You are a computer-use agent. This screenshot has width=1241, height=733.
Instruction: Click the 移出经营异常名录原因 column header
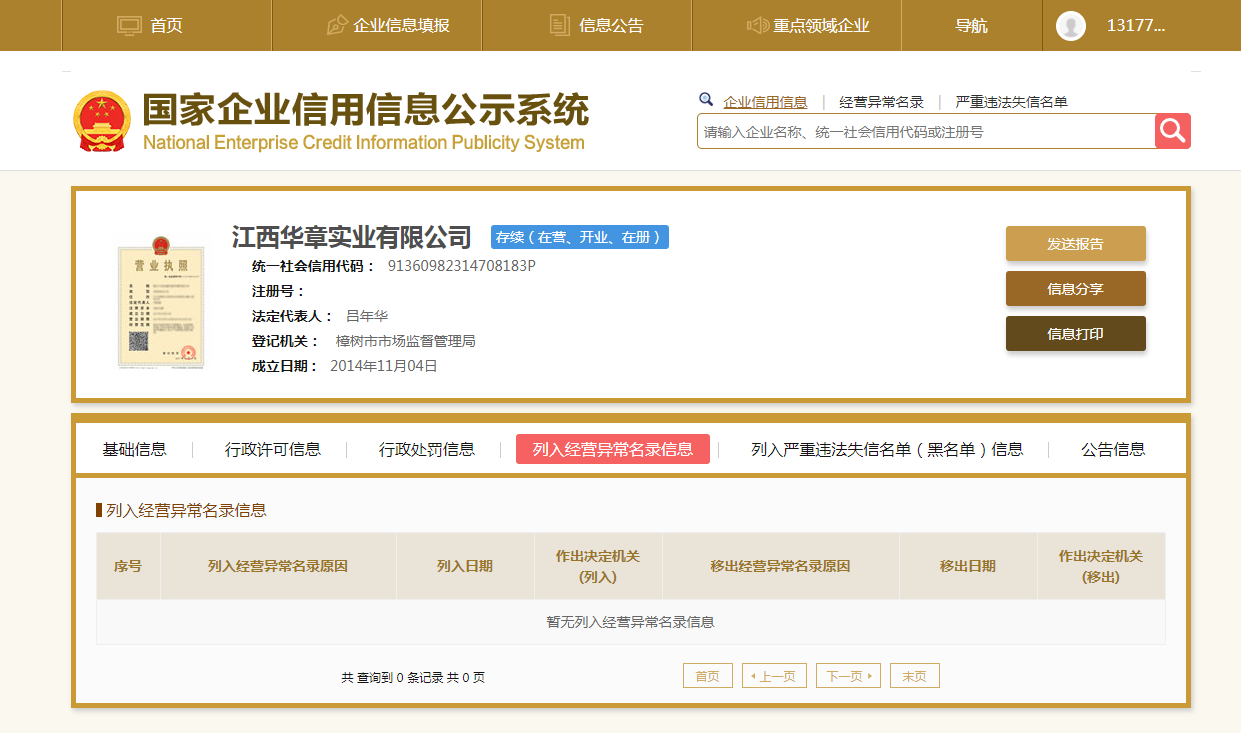pos(781,566)
